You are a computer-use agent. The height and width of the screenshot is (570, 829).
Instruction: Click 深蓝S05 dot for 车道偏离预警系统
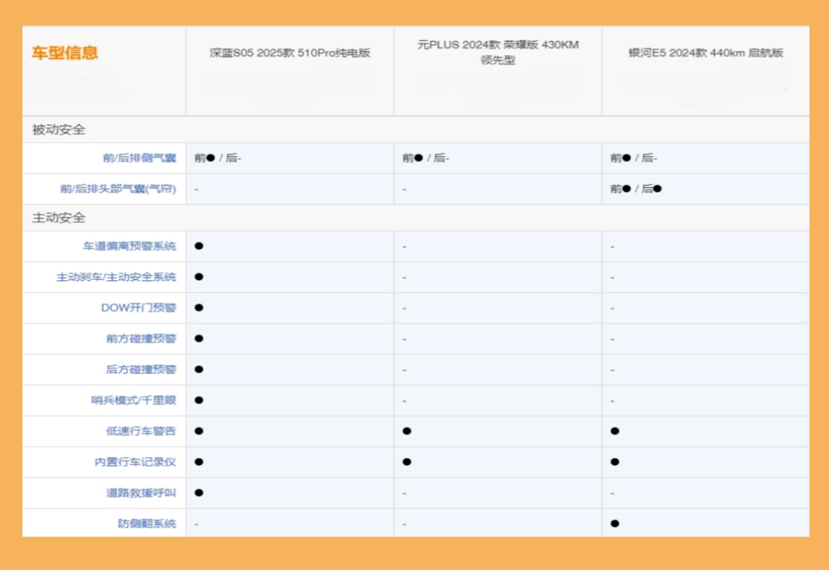(x=199, y=246)
